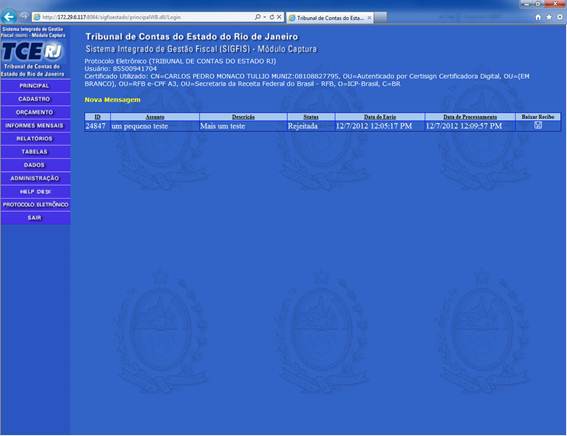This screenshot has width=567, height=436.
Task: Sort table by Data de Envio header
Action: coord(380,117)
